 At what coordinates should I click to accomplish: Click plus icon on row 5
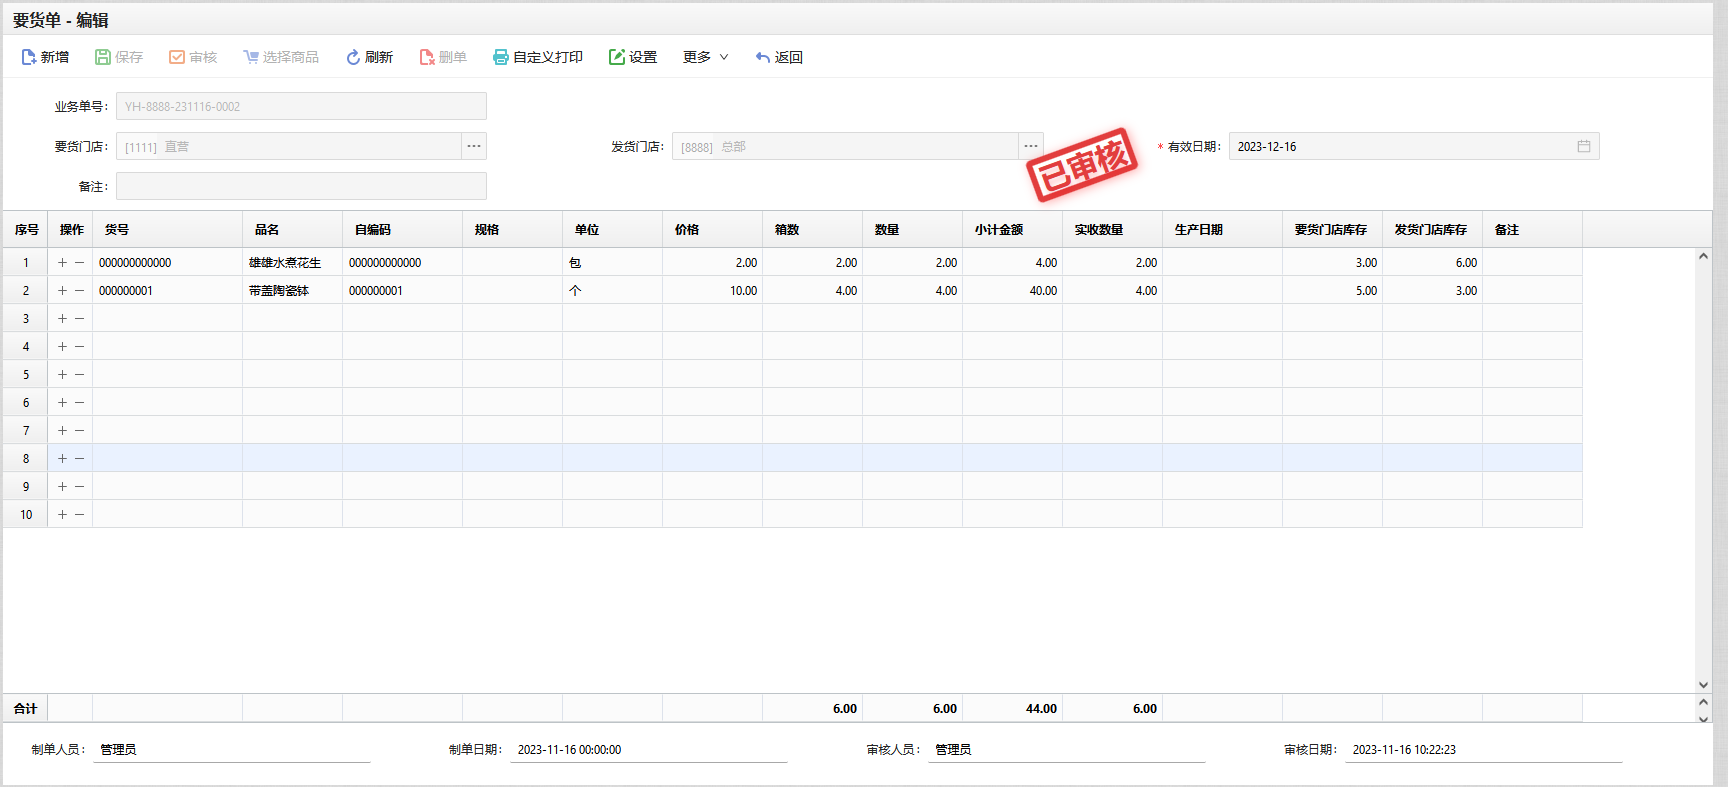[62, 374]
